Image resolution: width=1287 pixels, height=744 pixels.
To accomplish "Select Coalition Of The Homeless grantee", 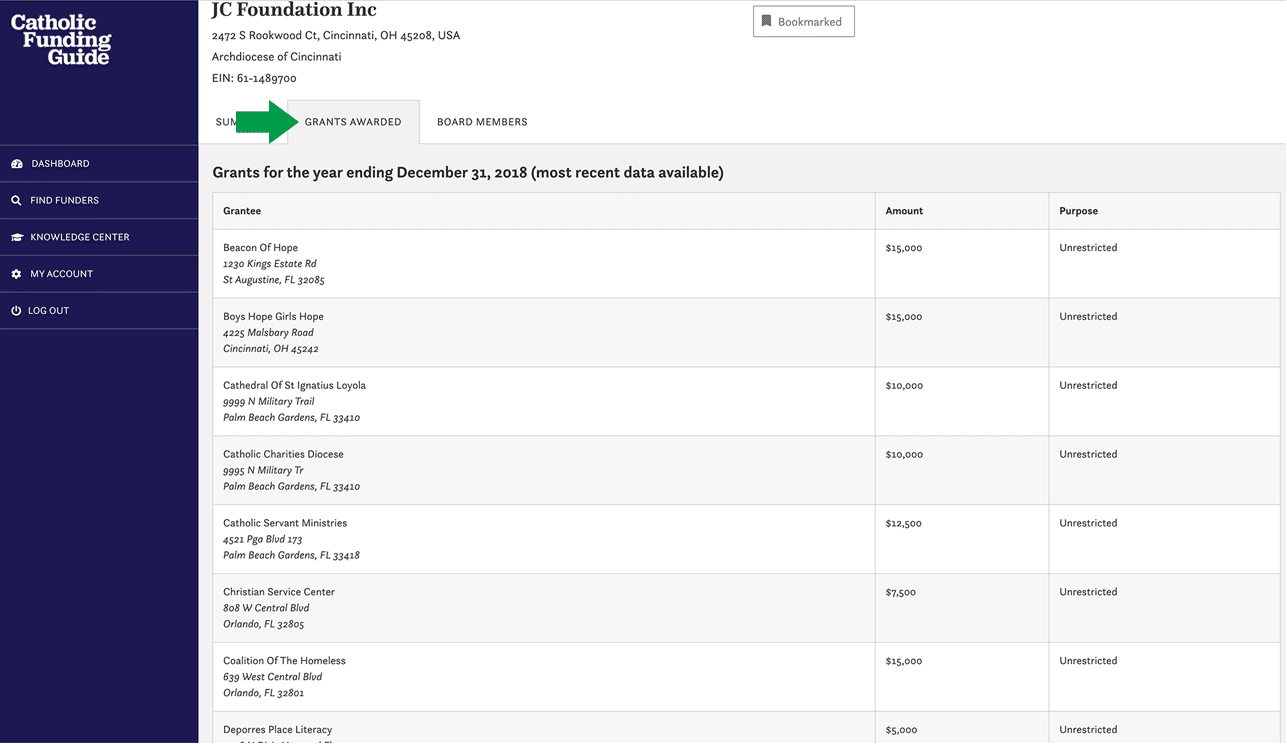I will coord(284,661).
